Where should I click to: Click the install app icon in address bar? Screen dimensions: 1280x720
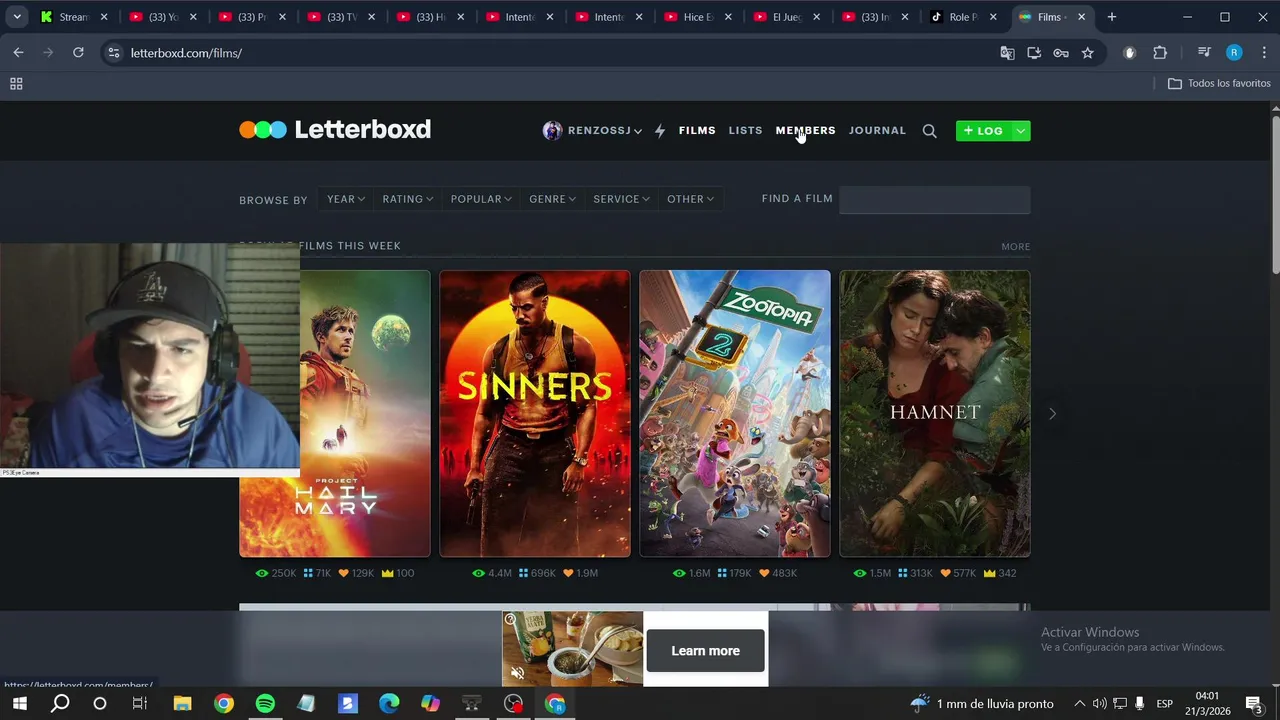click(x=1034, y=53)
